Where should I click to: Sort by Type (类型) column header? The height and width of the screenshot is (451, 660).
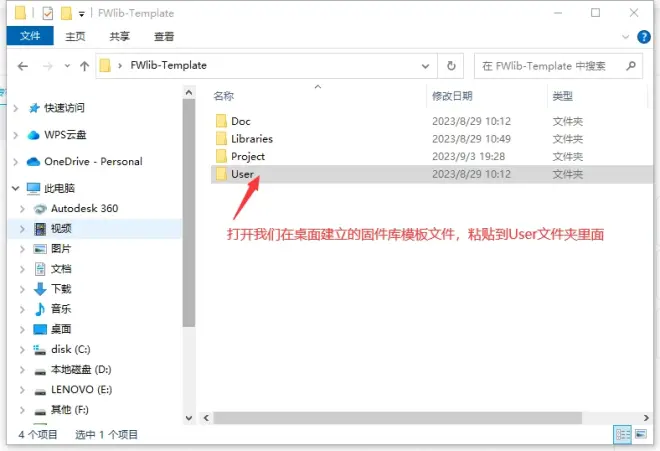[562, 96]
